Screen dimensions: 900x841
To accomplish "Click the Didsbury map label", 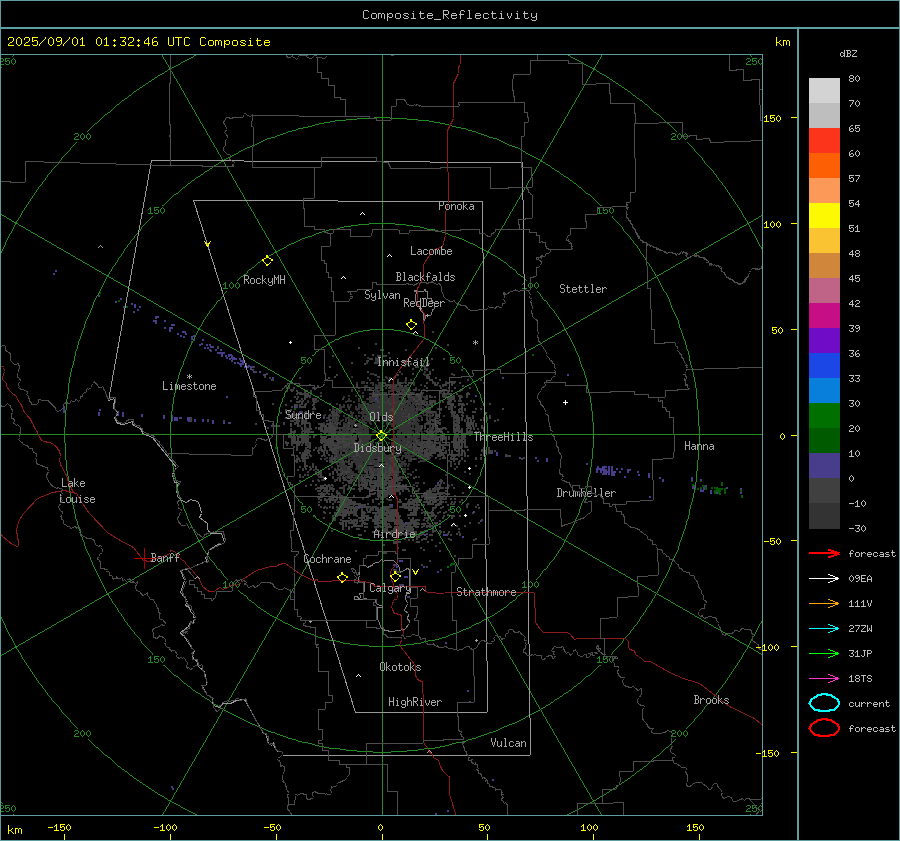I will [377, 448].
